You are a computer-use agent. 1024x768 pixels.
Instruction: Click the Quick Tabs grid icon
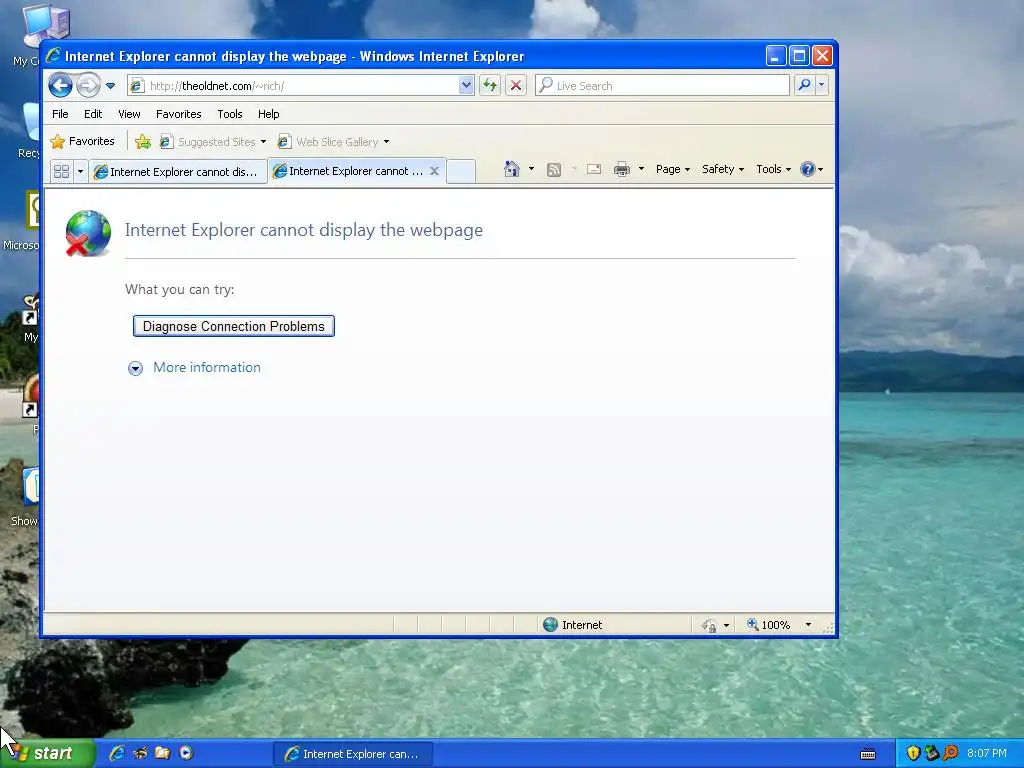[61, 172]
